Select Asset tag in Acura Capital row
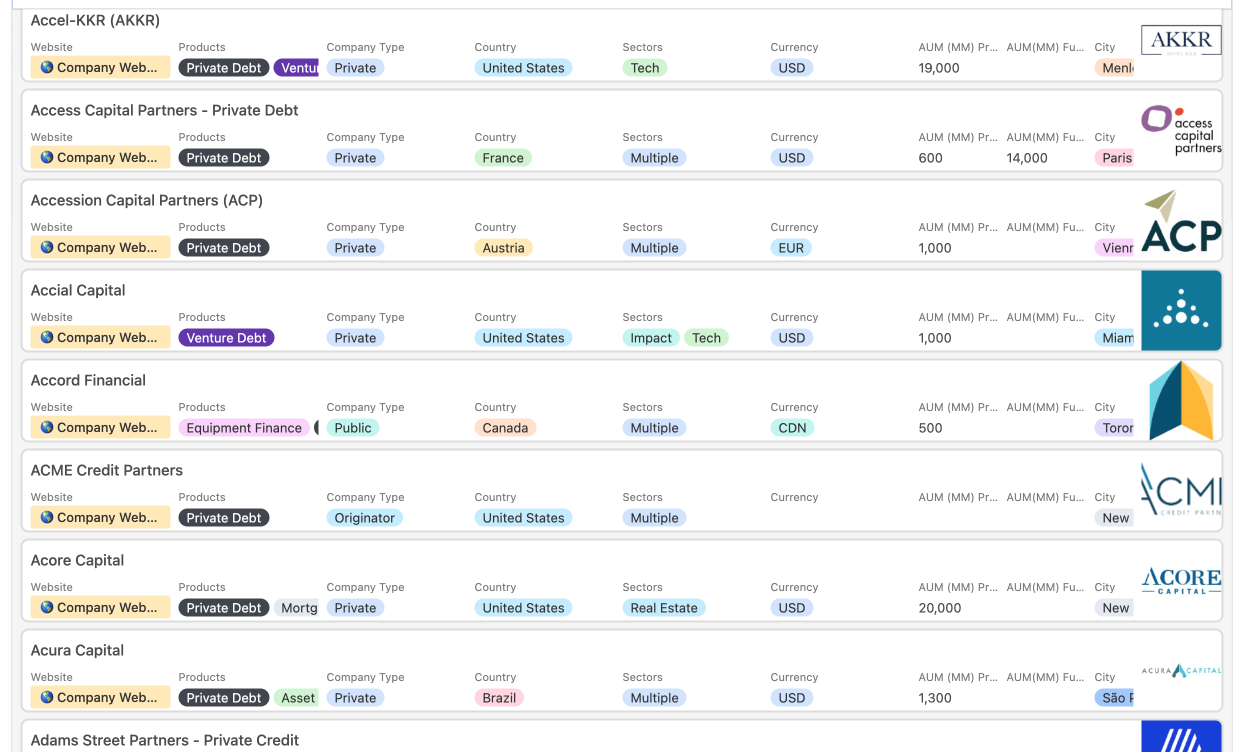Screen dimensions: 1252x752 coord(297,698)
